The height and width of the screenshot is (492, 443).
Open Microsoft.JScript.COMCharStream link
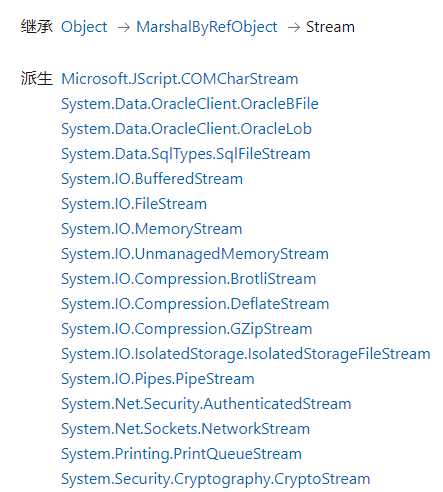point(180,79)
